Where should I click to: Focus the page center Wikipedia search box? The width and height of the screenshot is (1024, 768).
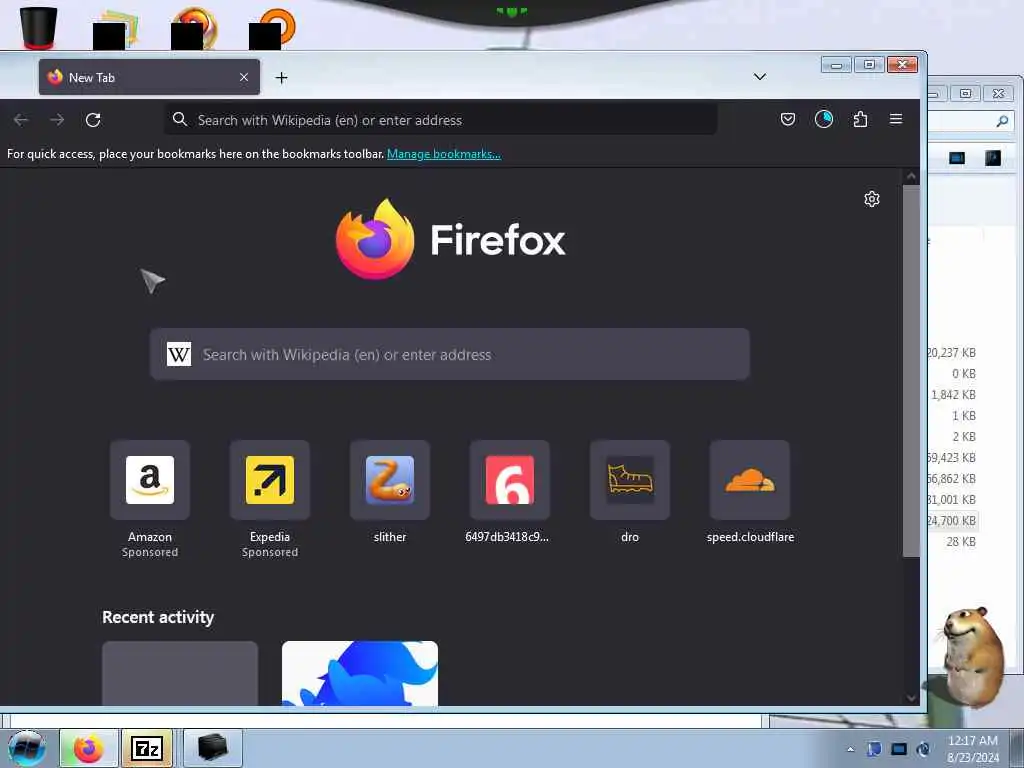coord(450,354)
